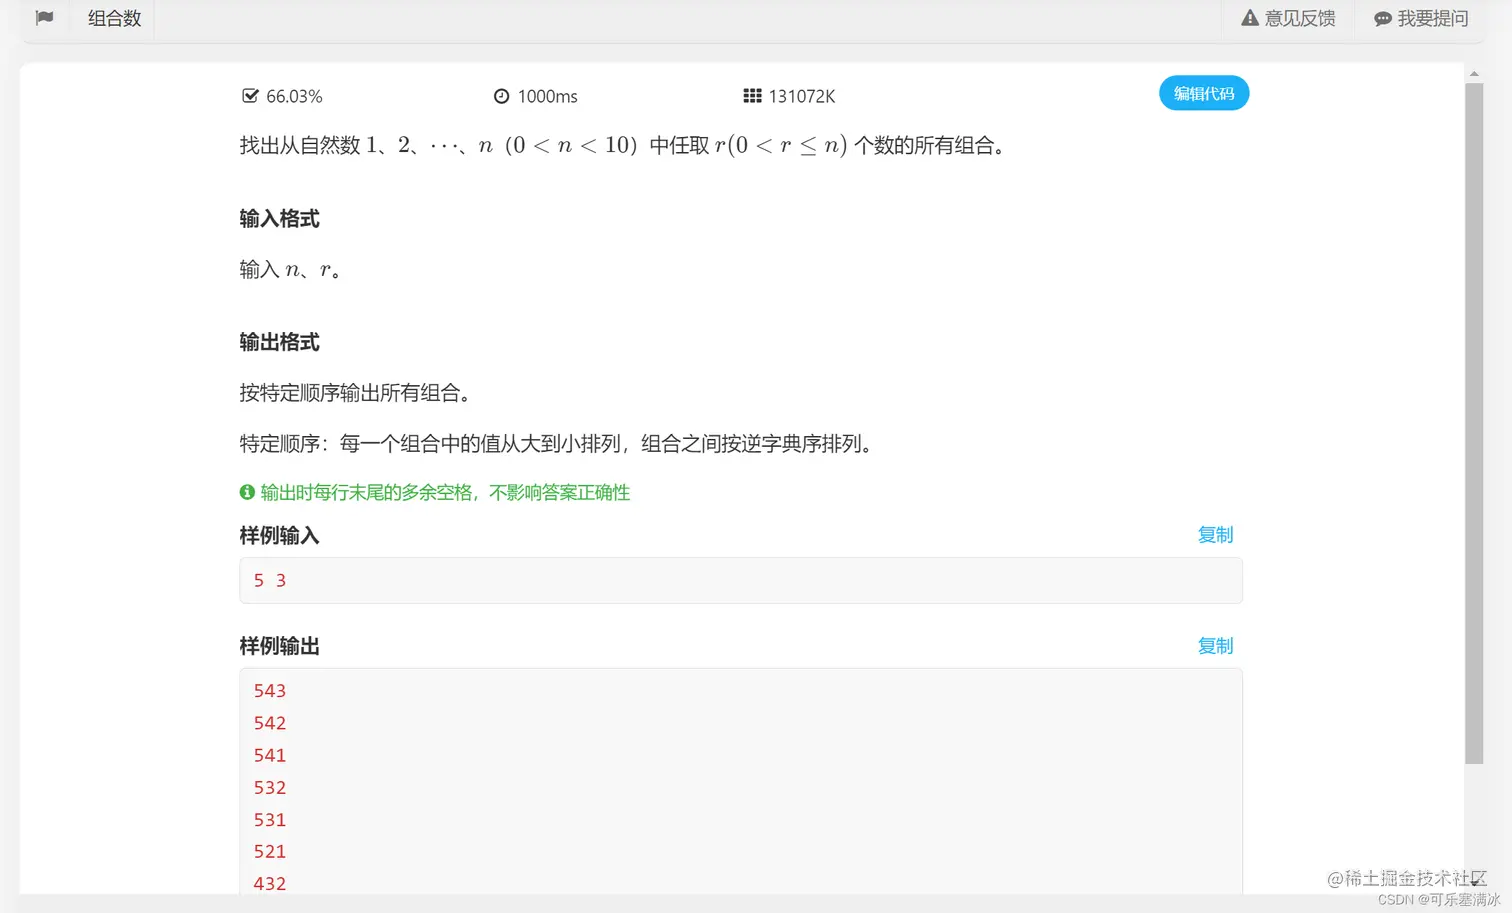Click the 输入格式 section heading
This screenshot has width=1512, height=913.
pyautogui.click(x=279, y=219)
